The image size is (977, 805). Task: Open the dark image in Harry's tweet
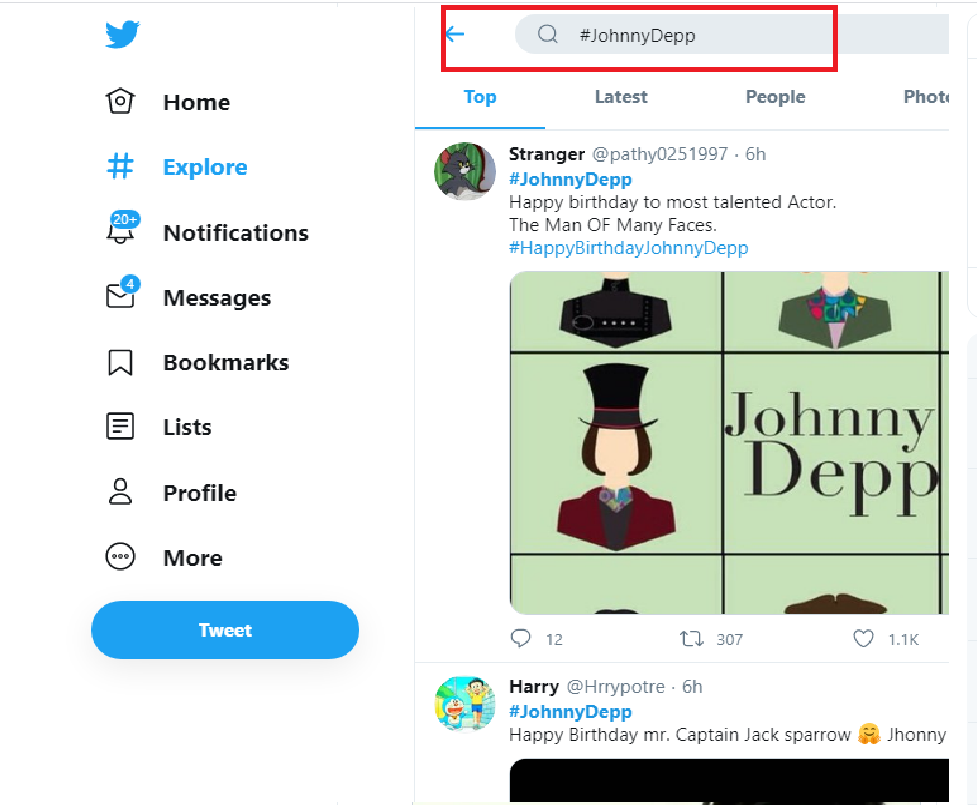click(729, 780)
